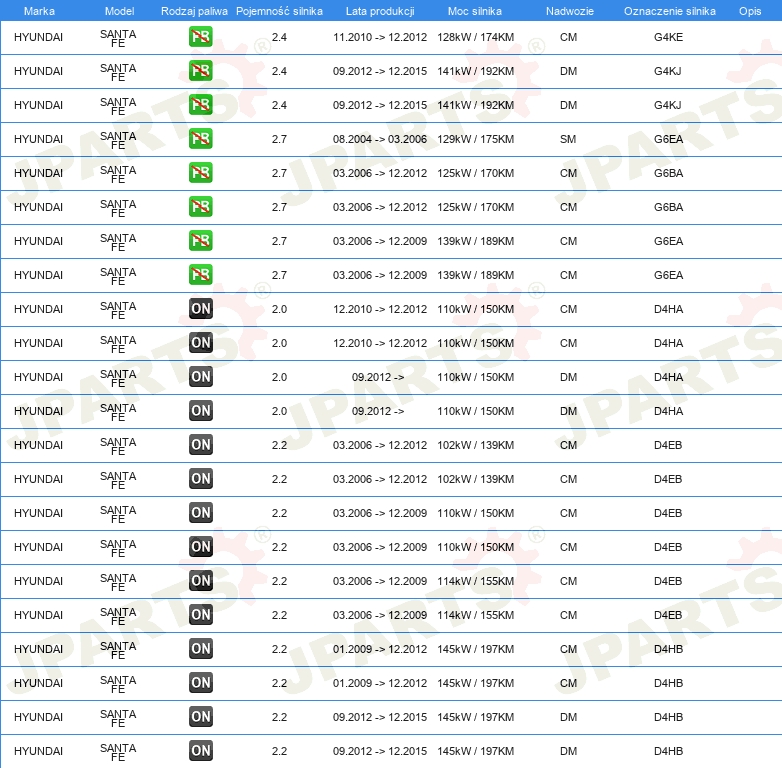Click HYUNDAI in the SM body row
This screenshot has width=782, height=768.
38,139
